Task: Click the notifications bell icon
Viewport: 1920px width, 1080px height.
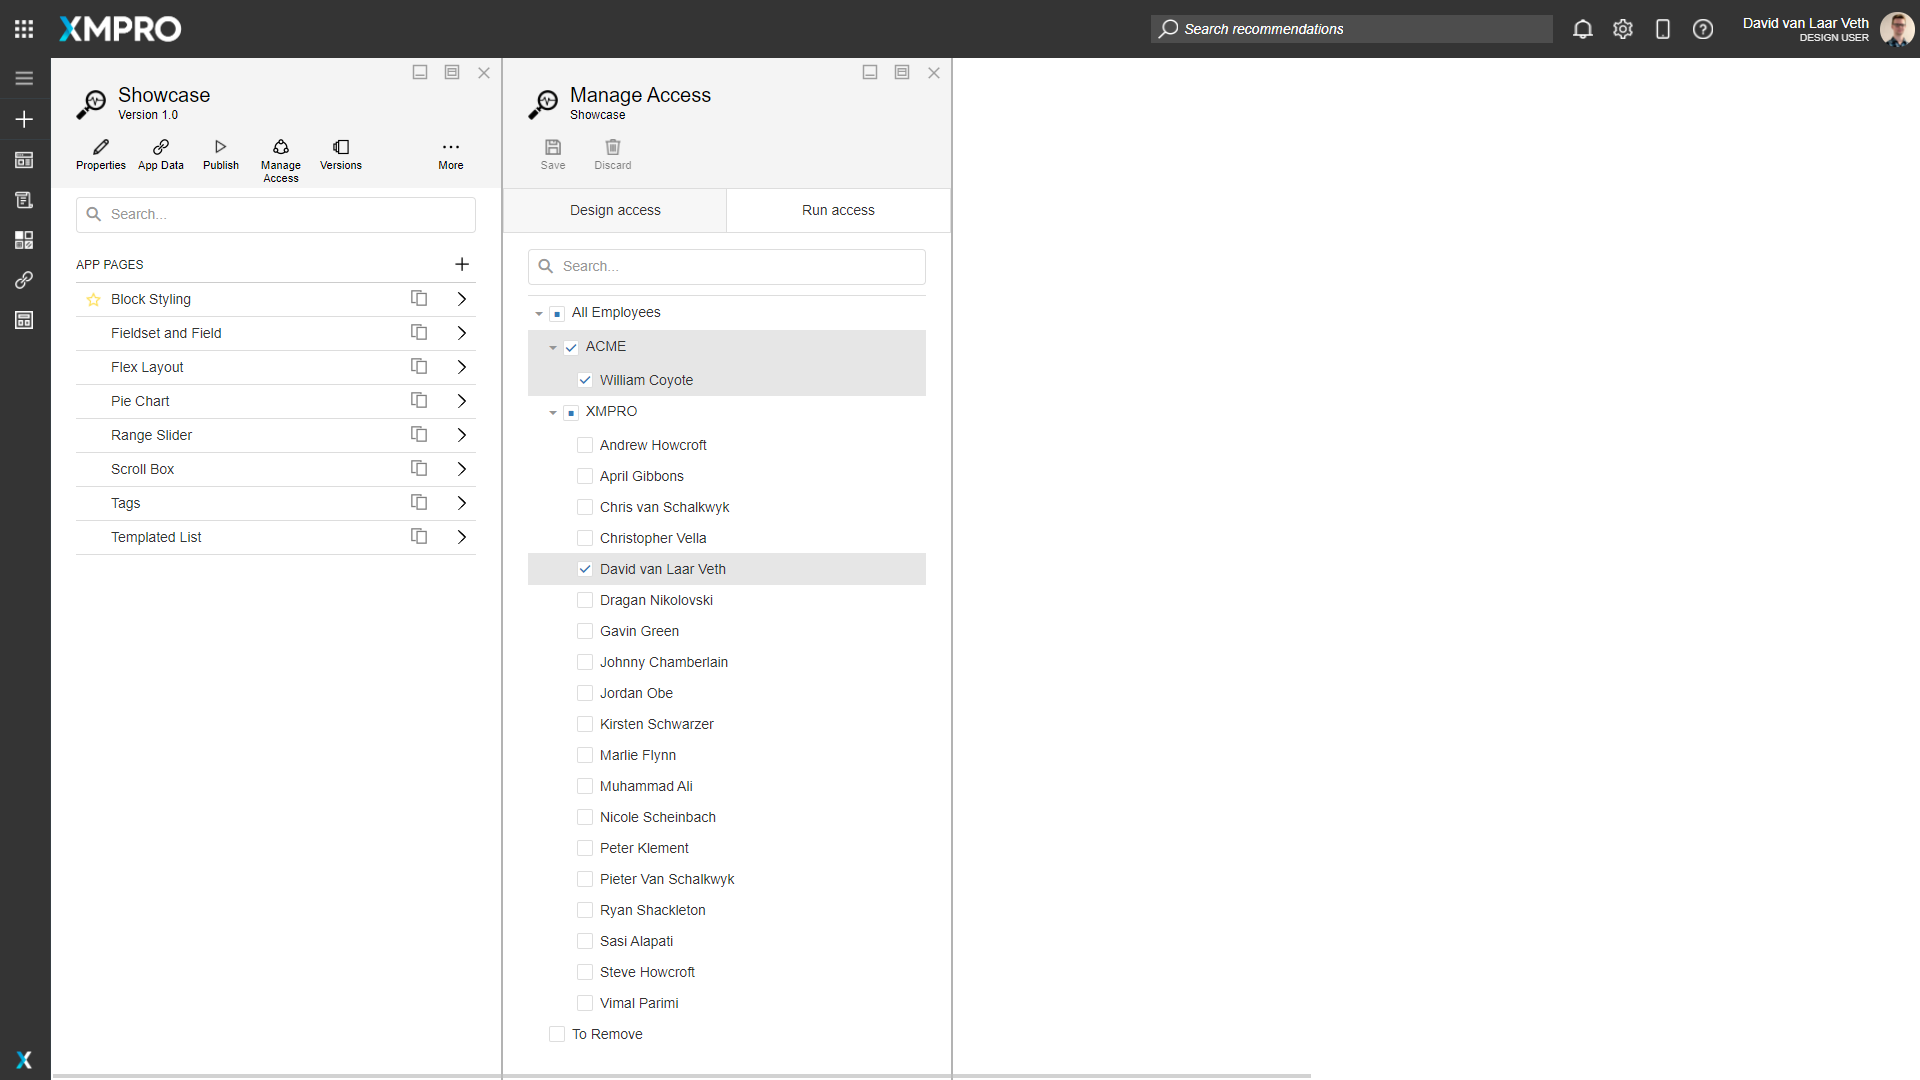Action: tap(1582, 29)
